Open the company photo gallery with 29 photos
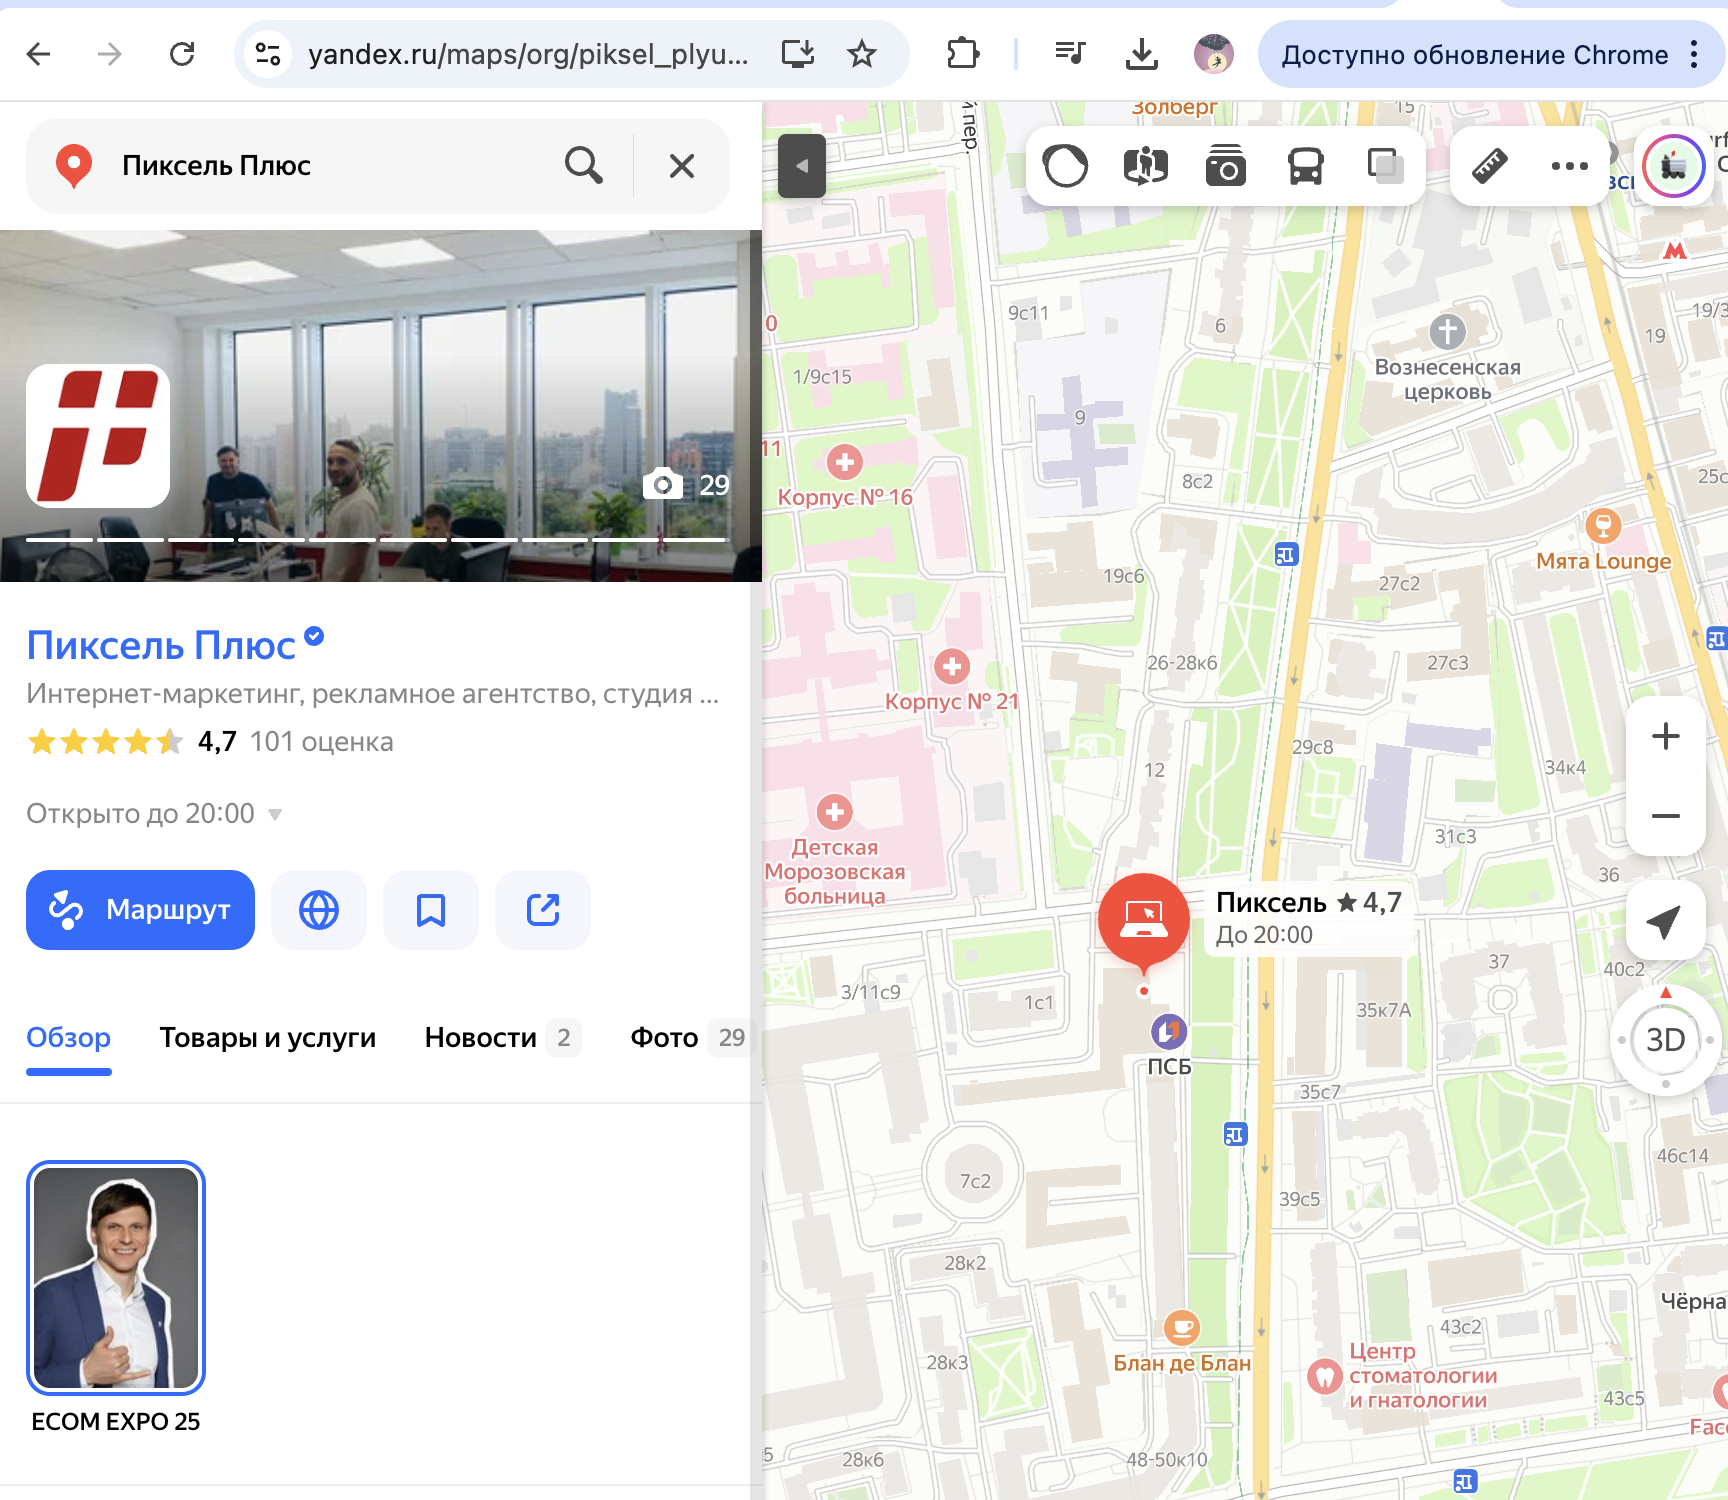The width and height of the screenshot is (1728, 1500). tap(686, 485)
